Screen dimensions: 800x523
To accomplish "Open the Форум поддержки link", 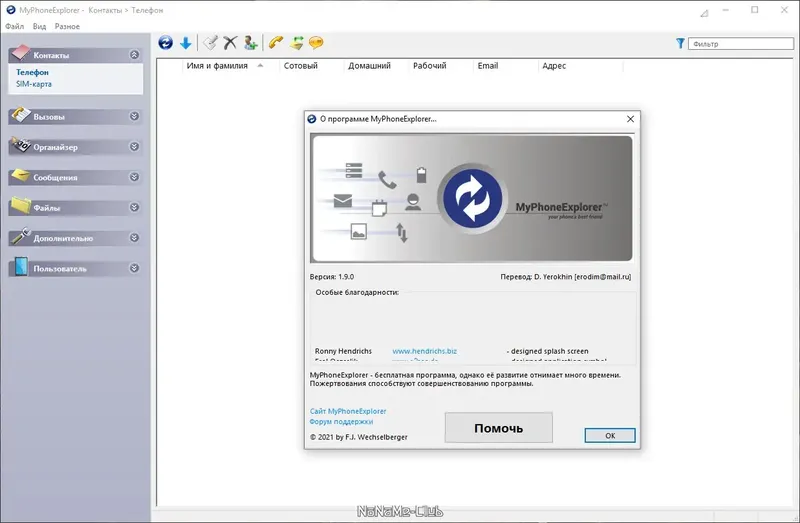I will coord(341,422).
